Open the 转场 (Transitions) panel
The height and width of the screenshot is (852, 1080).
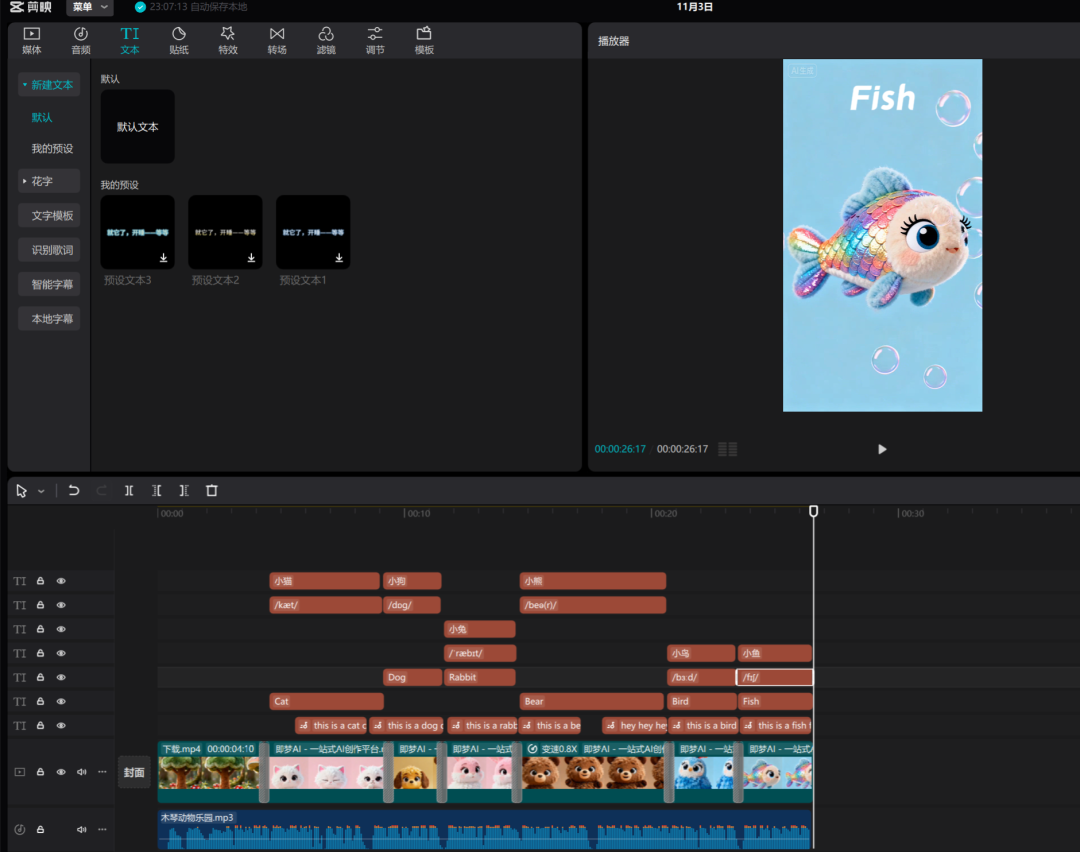(277, 40)
